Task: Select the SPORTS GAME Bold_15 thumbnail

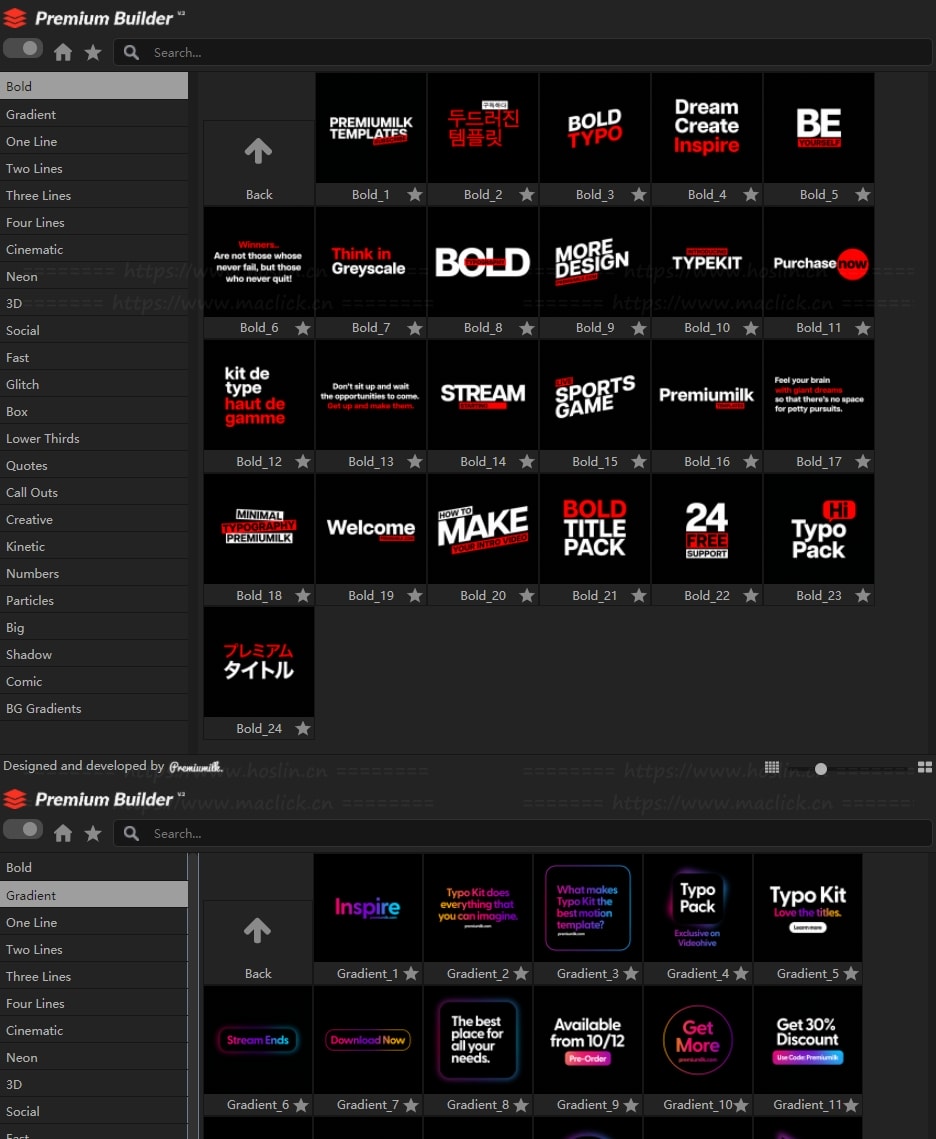Action: pyautogui.click(x=595, y=395)
